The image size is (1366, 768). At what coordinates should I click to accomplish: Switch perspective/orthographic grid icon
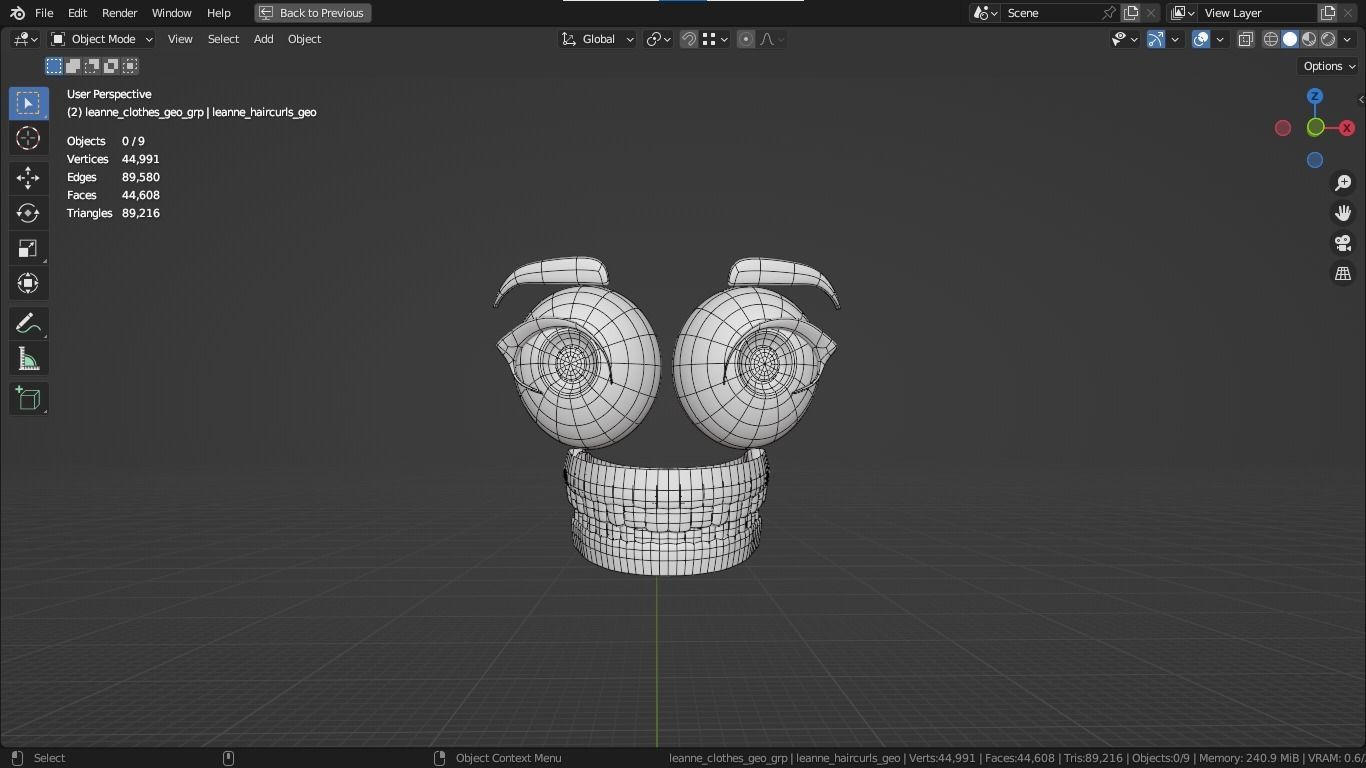pyautogui.click(x=1343, y=273)
